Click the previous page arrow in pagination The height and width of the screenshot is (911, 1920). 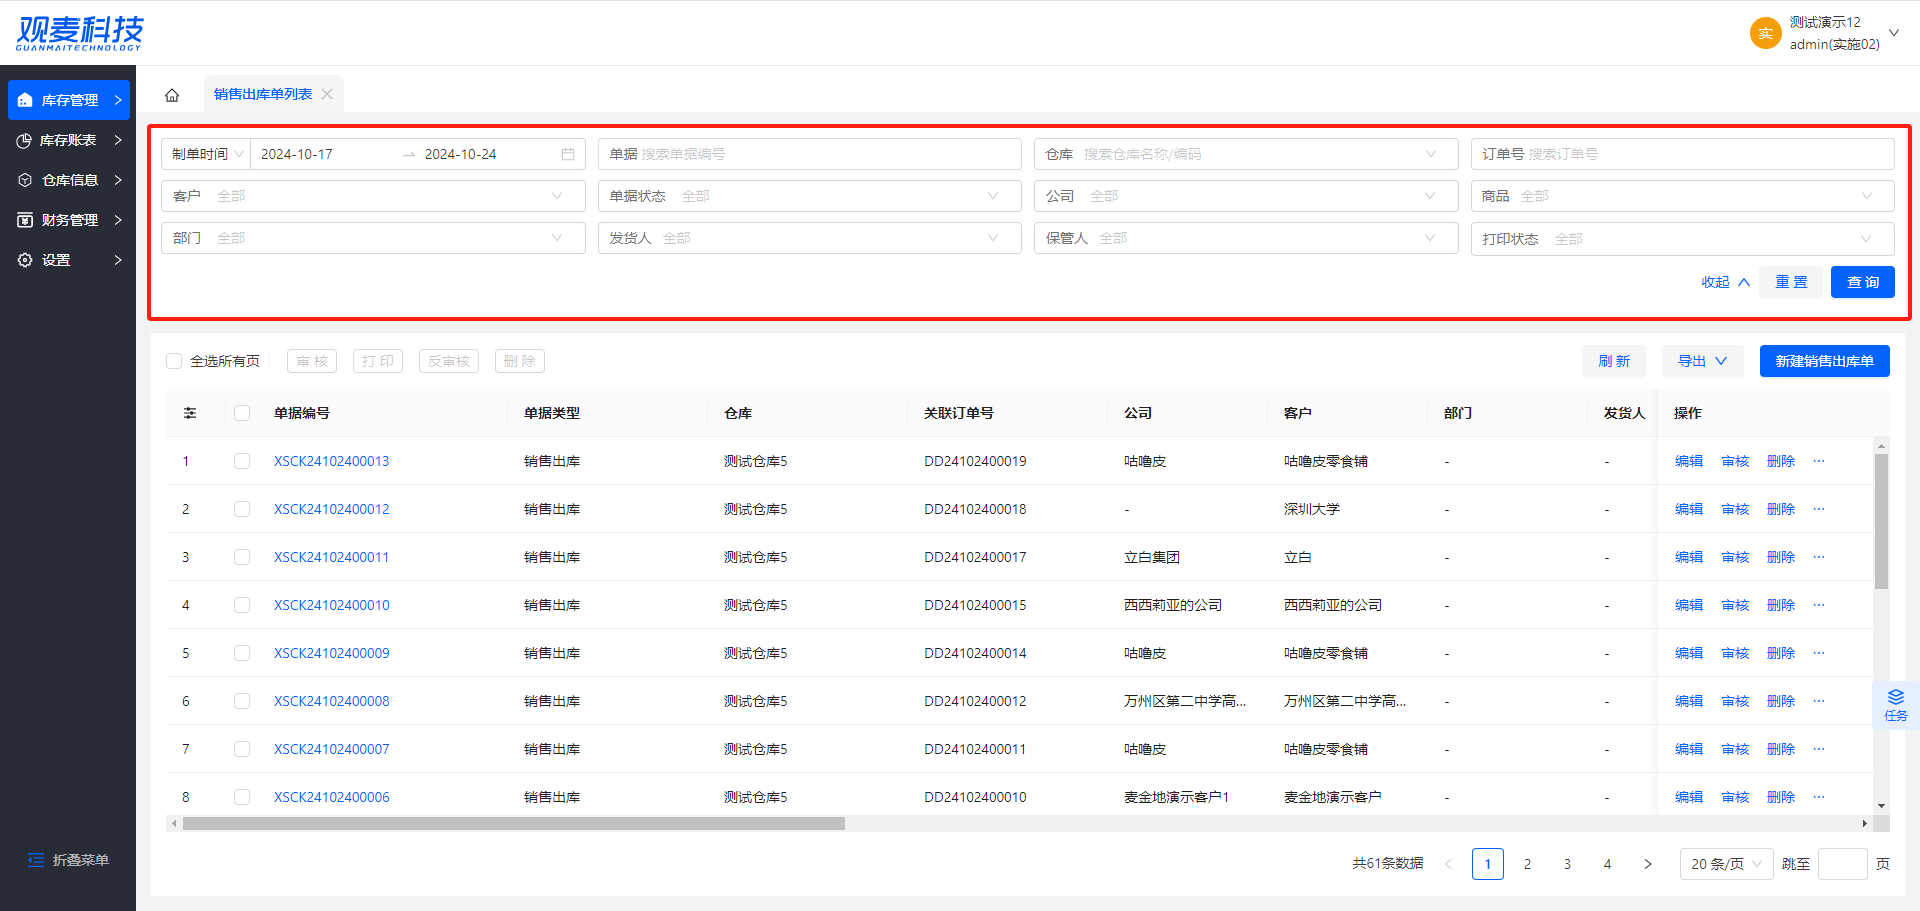(1448, 864)
